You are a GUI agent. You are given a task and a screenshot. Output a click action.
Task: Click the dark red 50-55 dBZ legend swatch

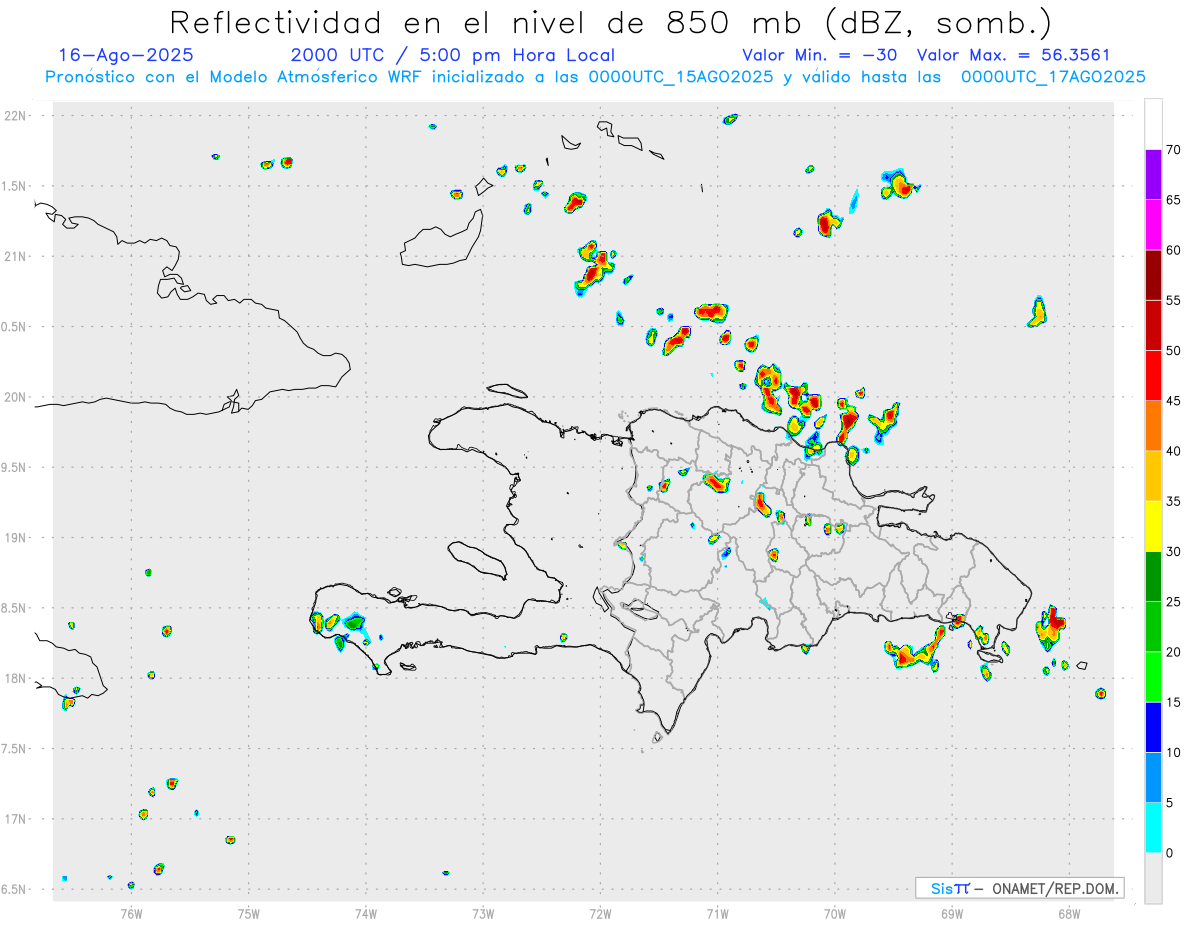pyautogui.click(x=1153, y=325)
